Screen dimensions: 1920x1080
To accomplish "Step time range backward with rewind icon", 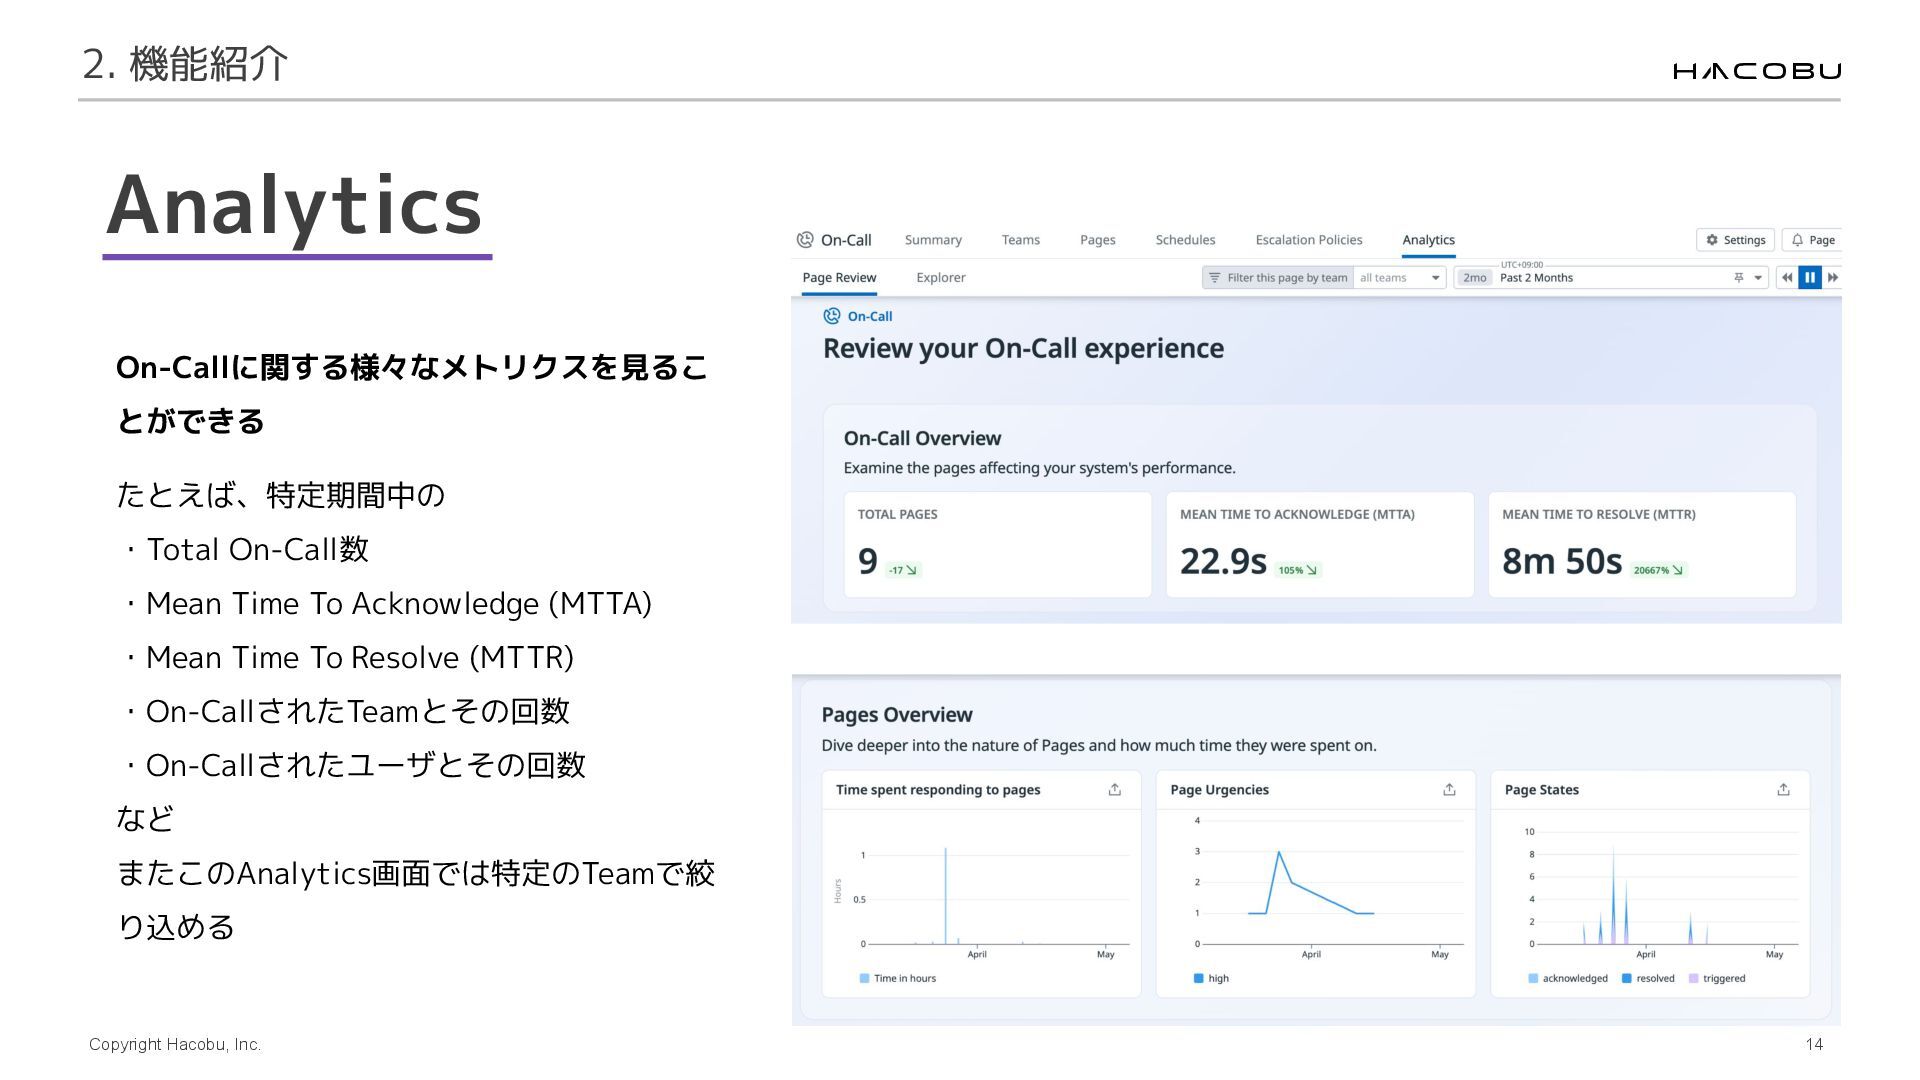I will 1787,278.
